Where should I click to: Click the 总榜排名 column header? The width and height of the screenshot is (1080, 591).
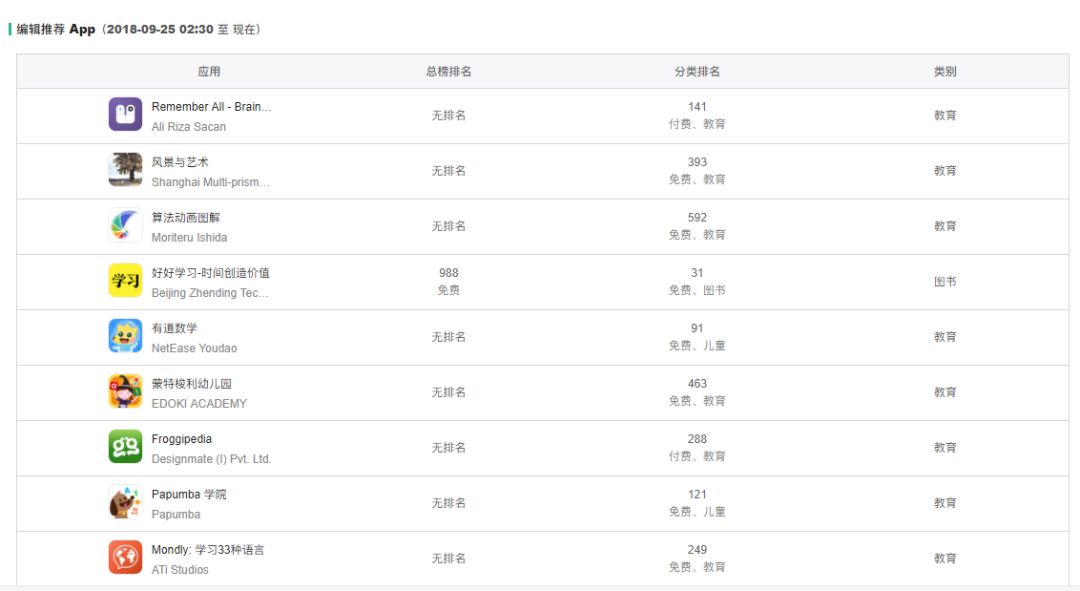448,71
